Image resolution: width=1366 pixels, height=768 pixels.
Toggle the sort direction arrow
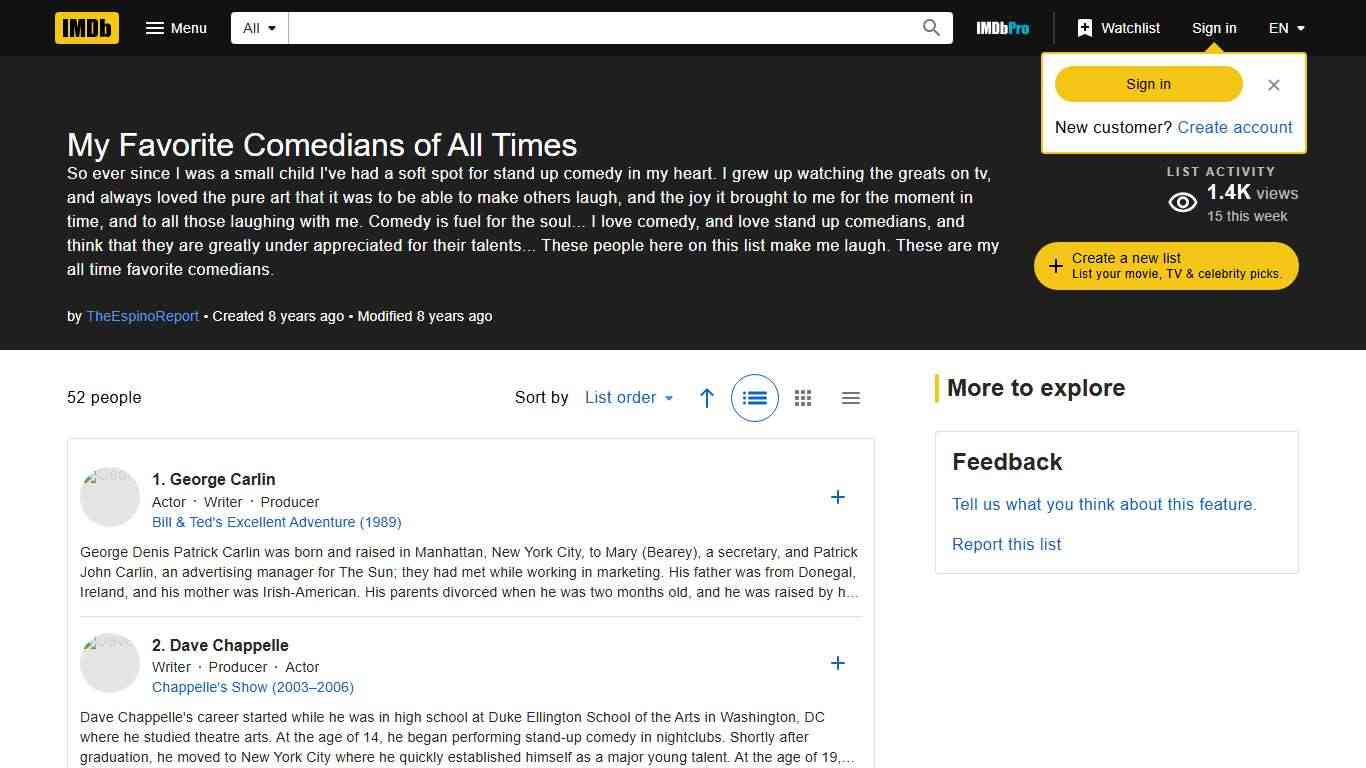pos(707,398)
